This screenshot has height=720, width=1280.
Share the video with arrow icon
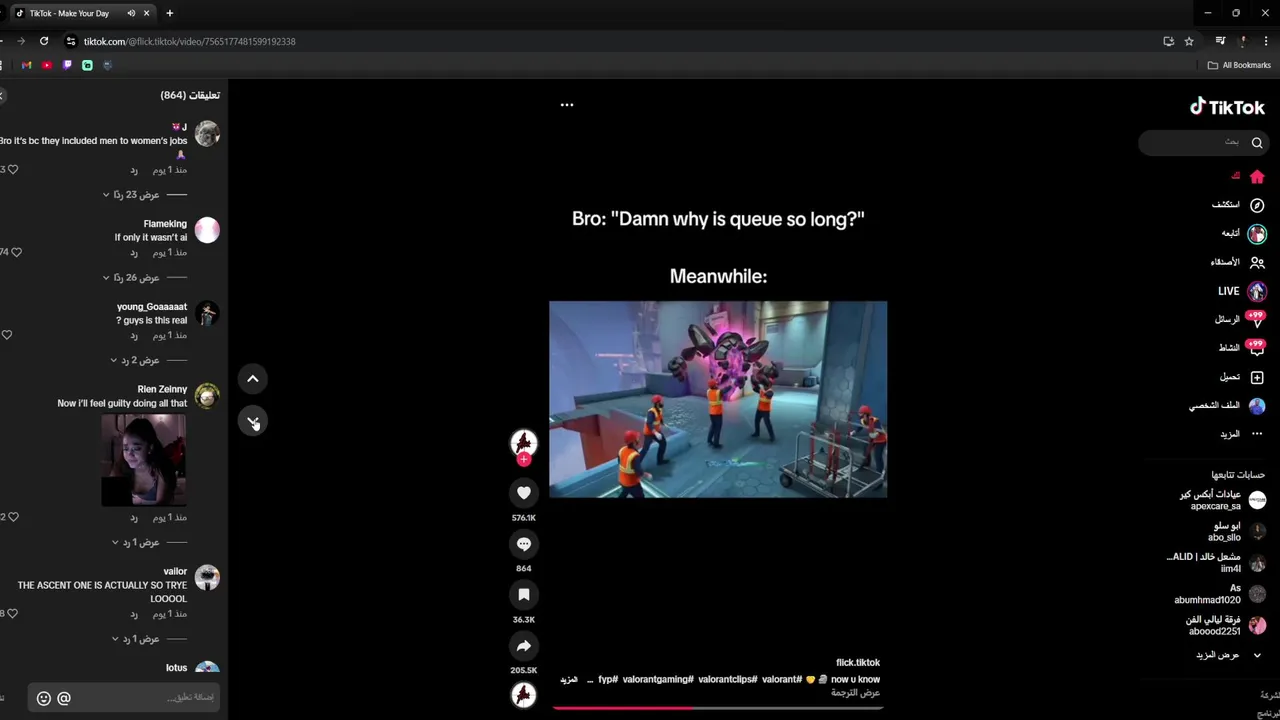(523, 645)
